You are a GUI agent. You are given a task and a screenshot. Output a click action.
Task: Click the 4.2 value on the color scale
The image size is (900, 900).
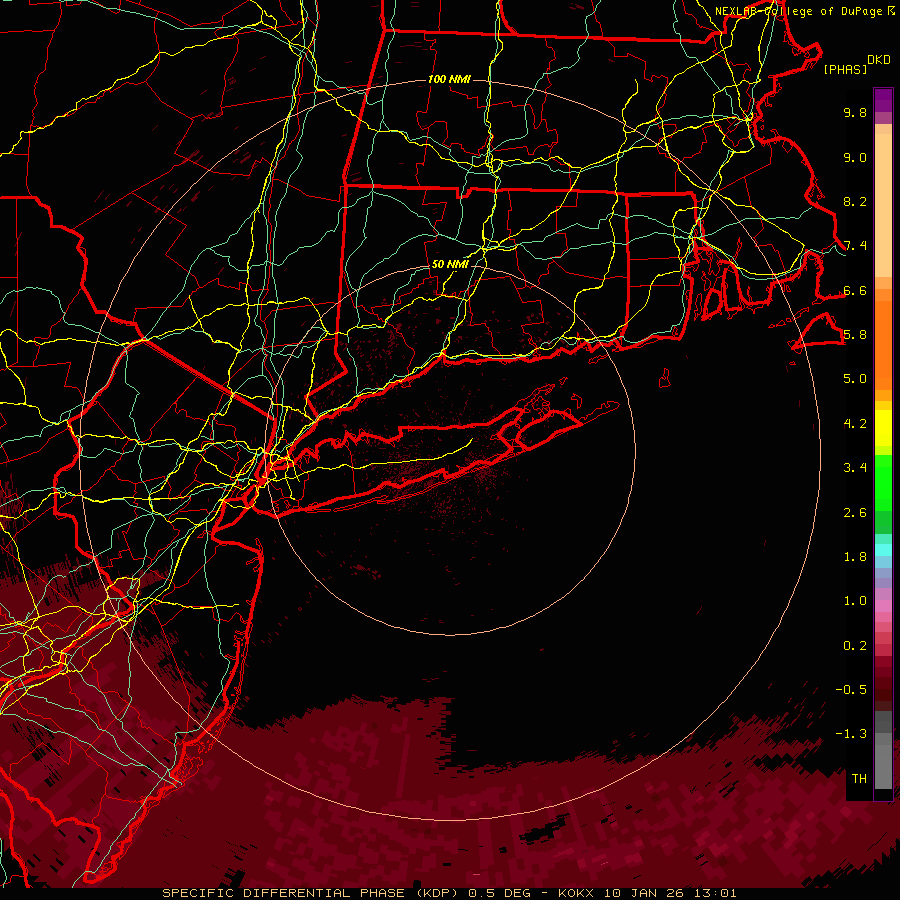pyautogui.click(x=855, y=424)
